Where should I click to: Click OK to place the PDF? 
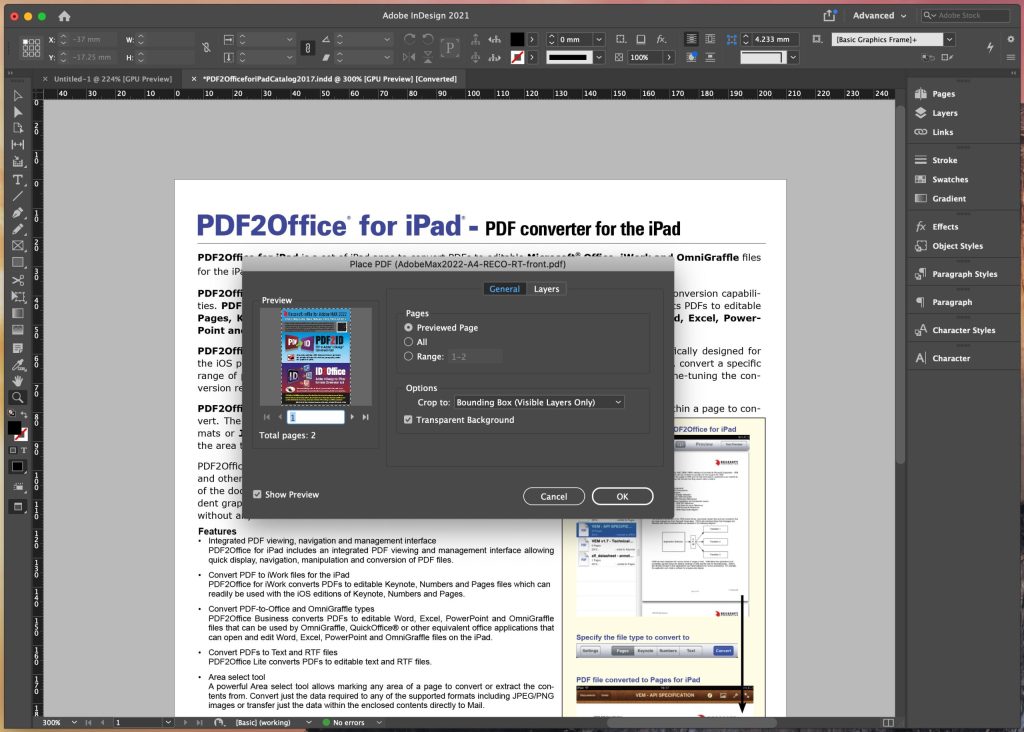pos(622,495)
